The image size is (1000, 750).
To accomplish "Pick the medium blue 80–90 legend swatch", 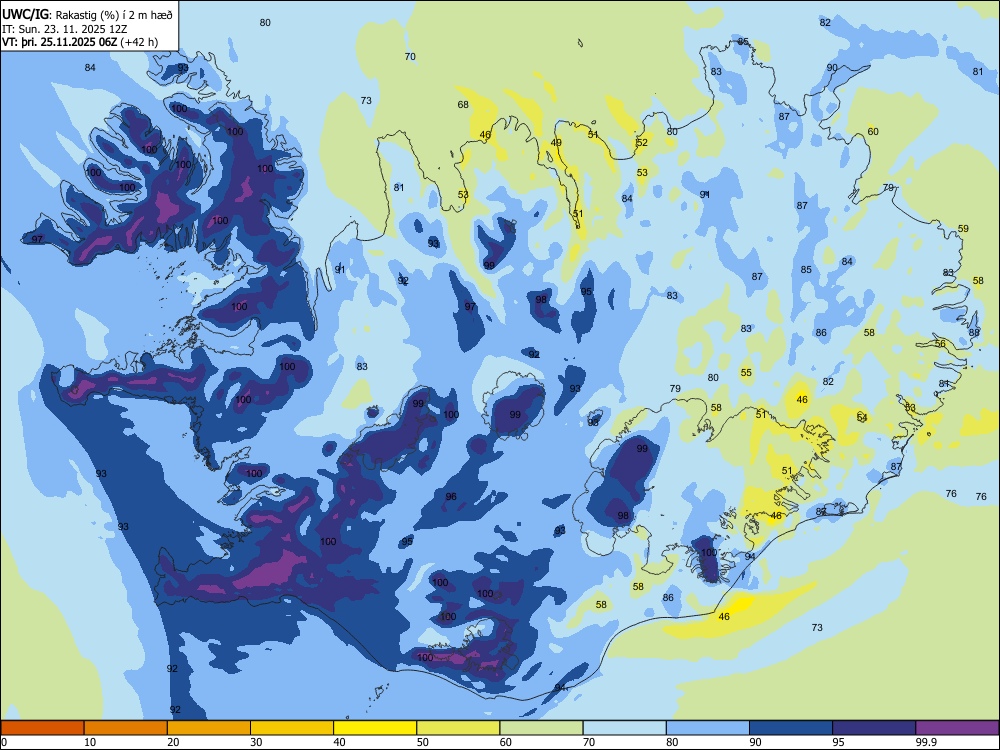I will coord(708,728).
